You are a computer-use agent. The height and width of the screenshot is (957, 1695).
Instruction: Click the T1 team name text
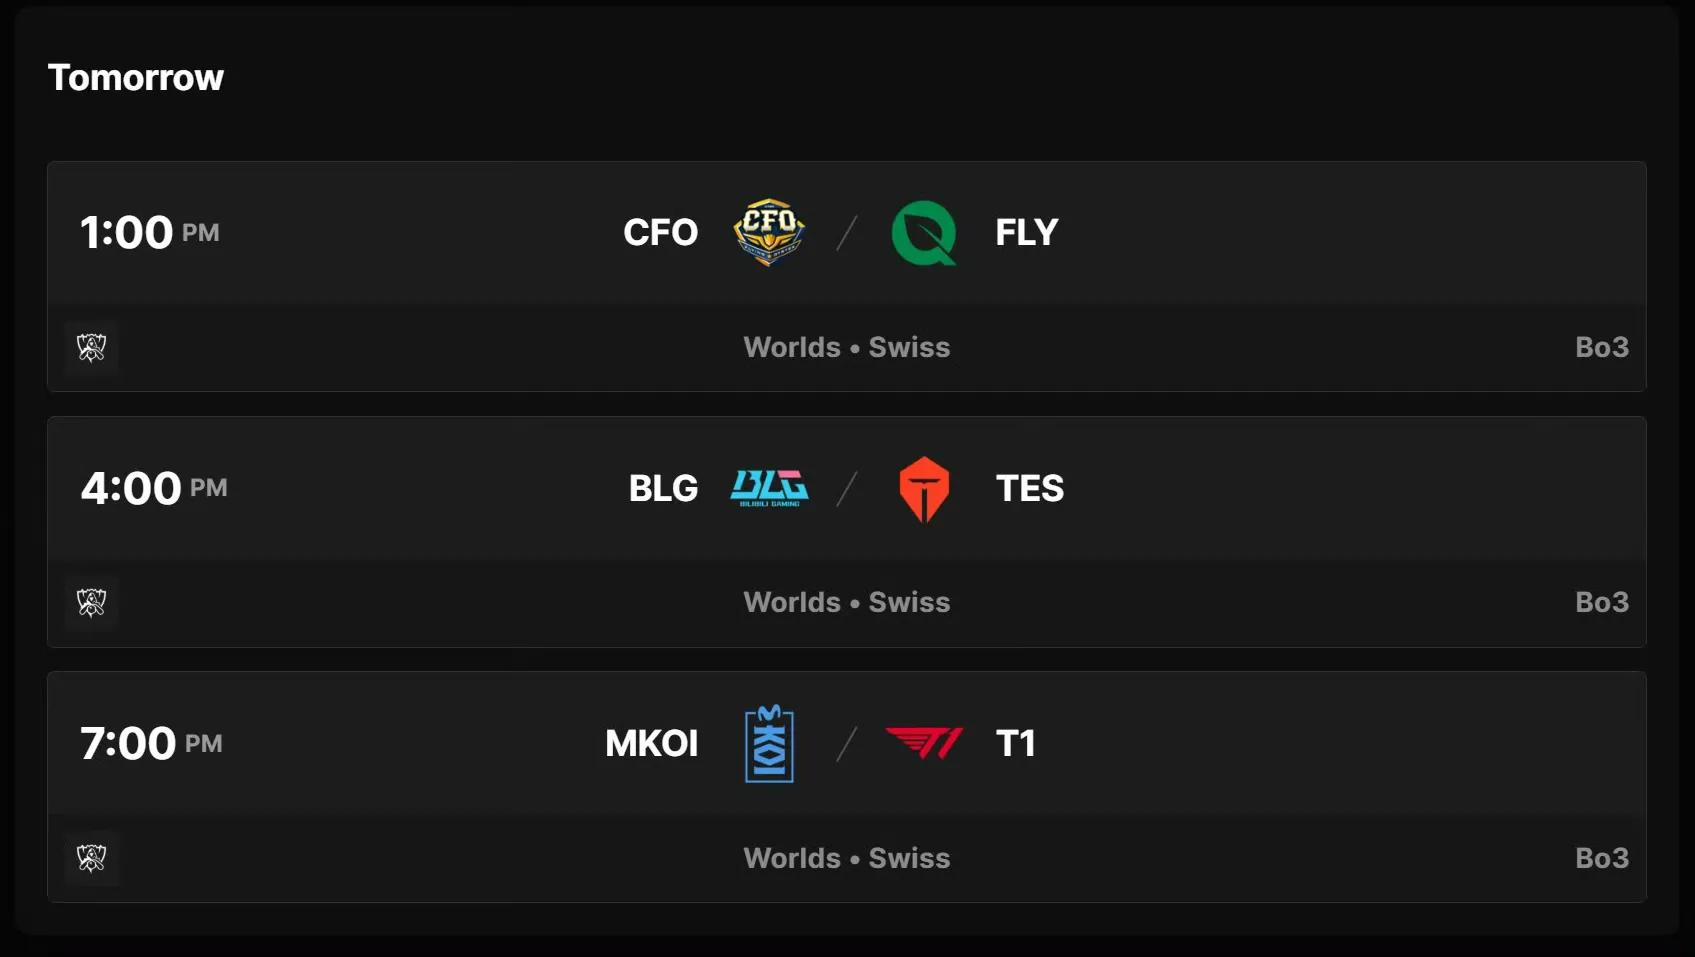1015,743
